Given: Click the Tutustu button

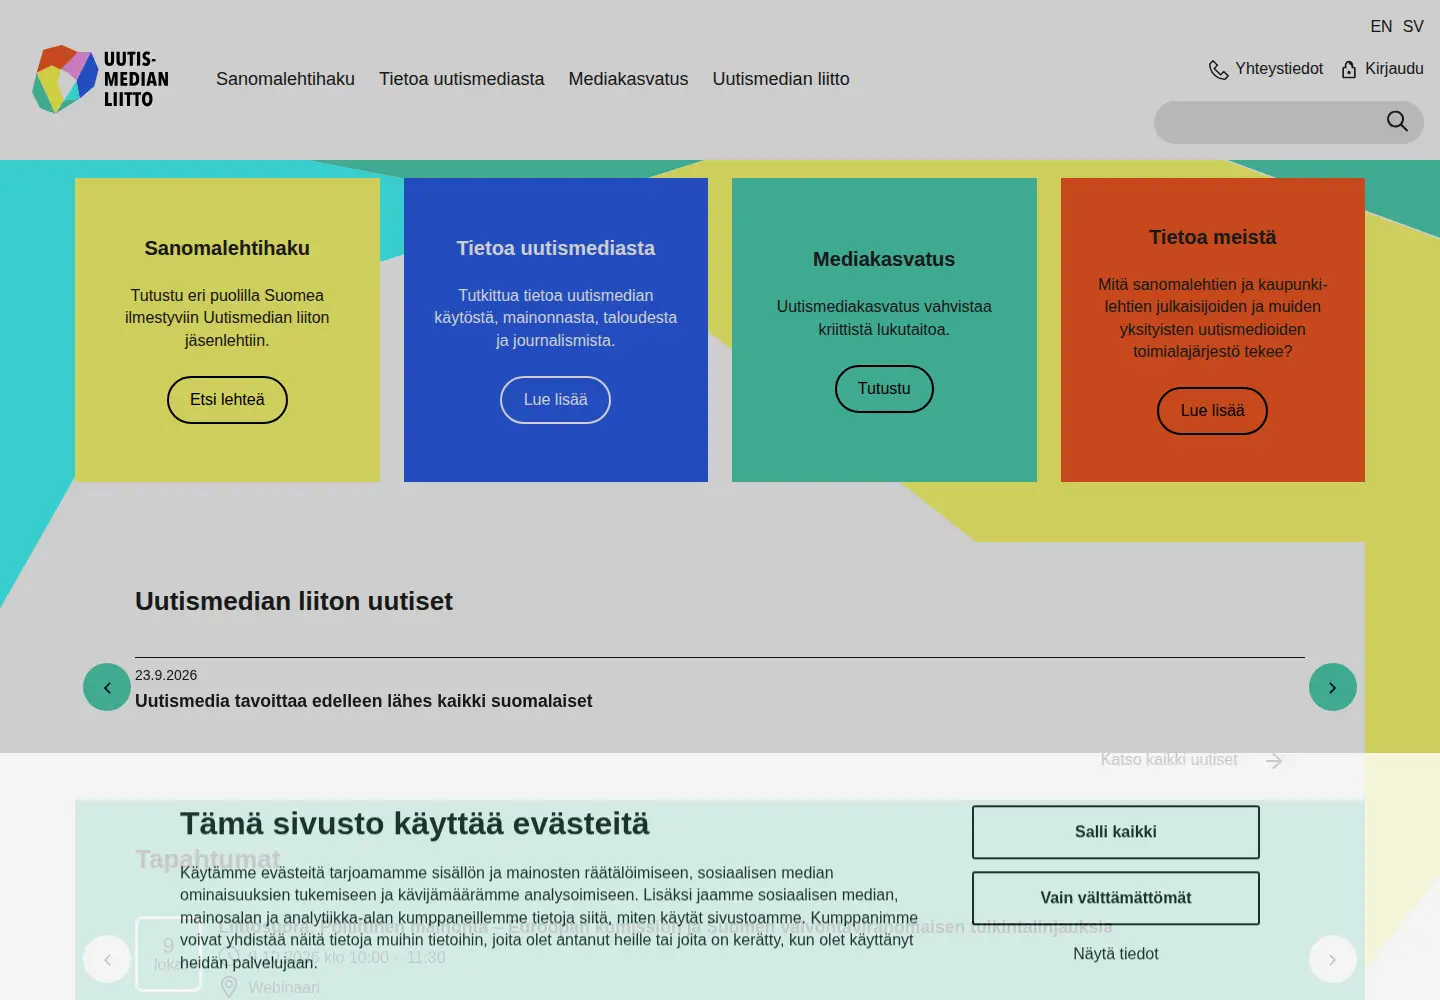Looking at the screenshot, I should (884, 389).
